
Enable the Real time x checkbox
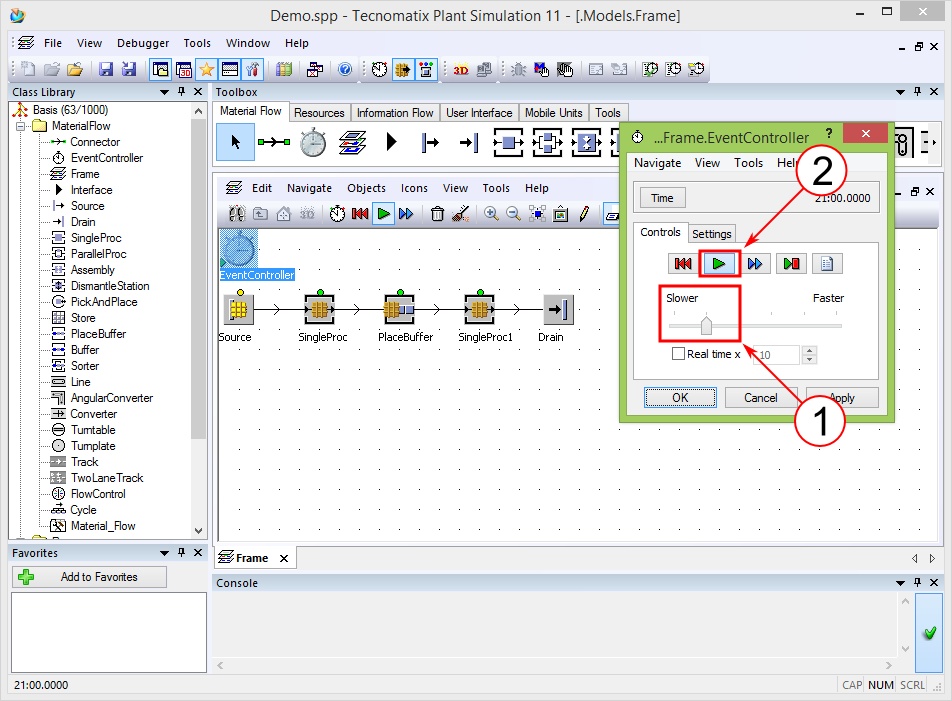pyautogui.click(x=678, y=354)
